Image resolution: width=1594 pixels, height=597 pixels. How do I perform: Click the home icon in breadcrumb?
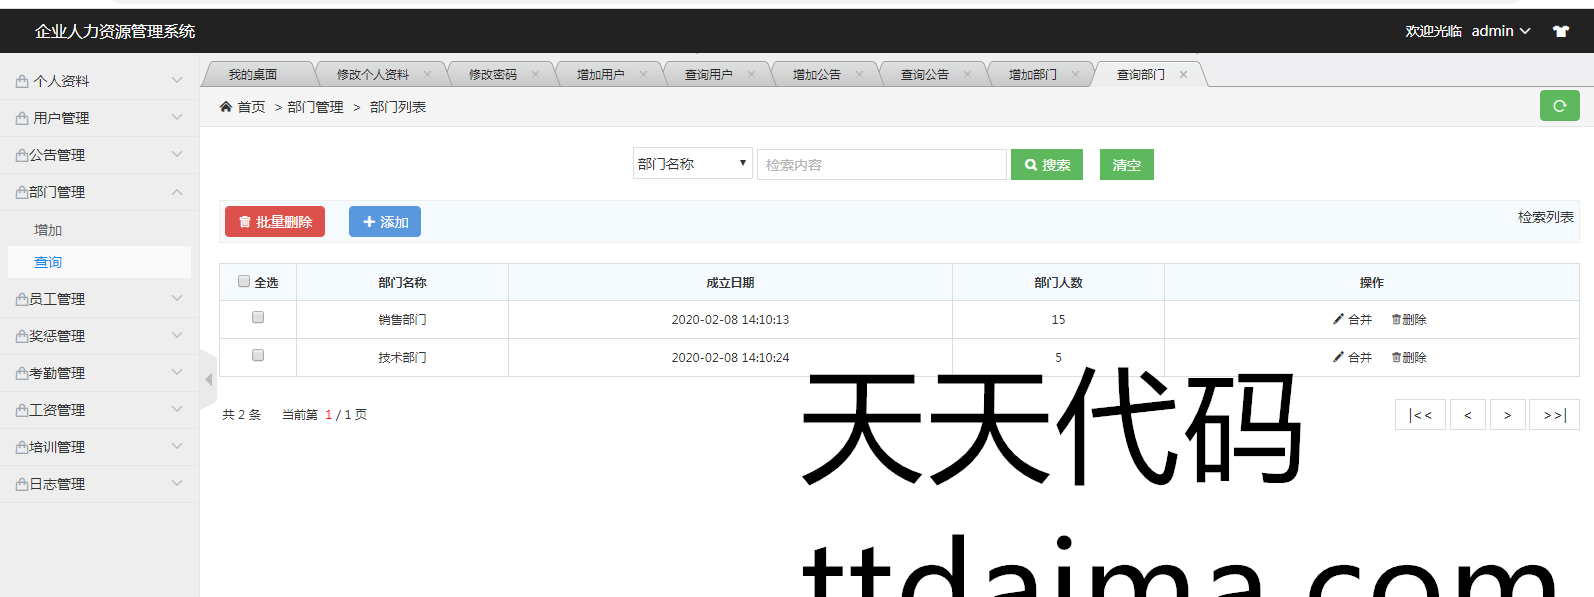226,107
